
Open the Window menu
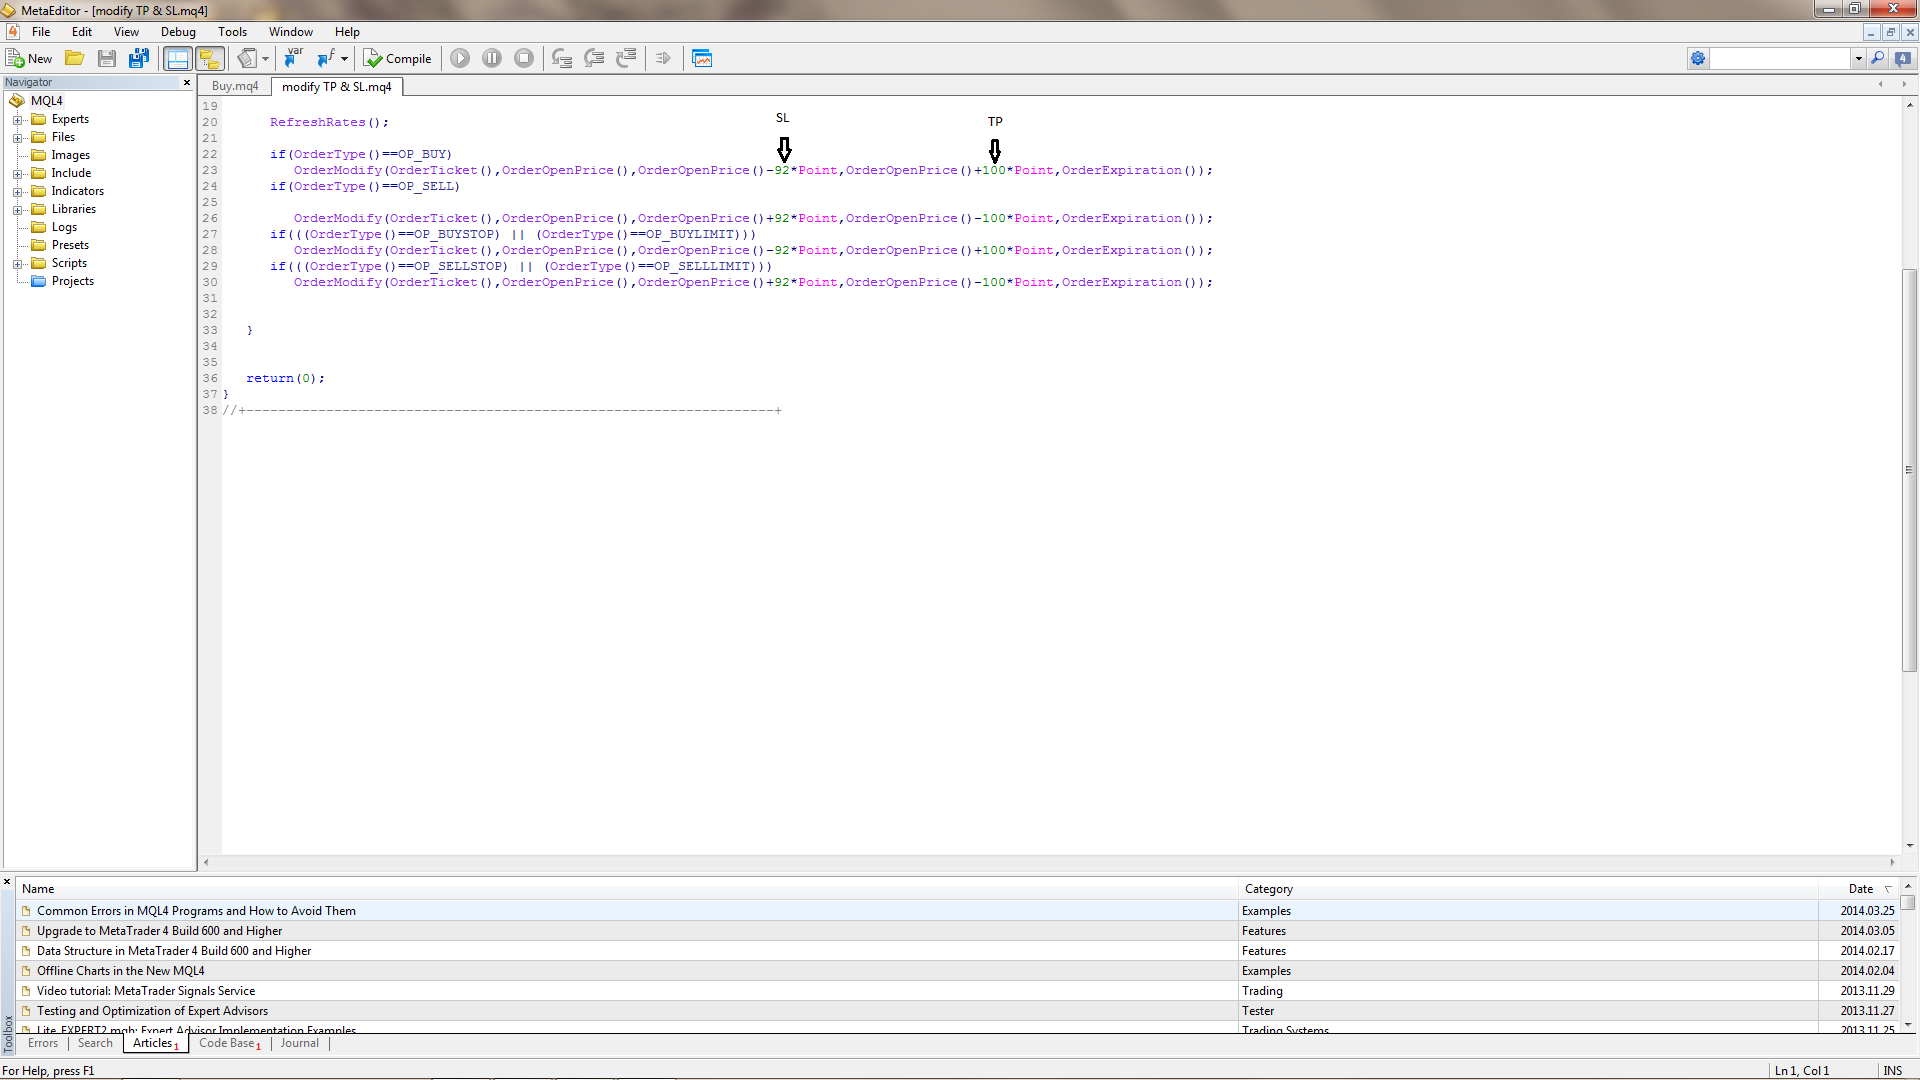pos(291,32)
